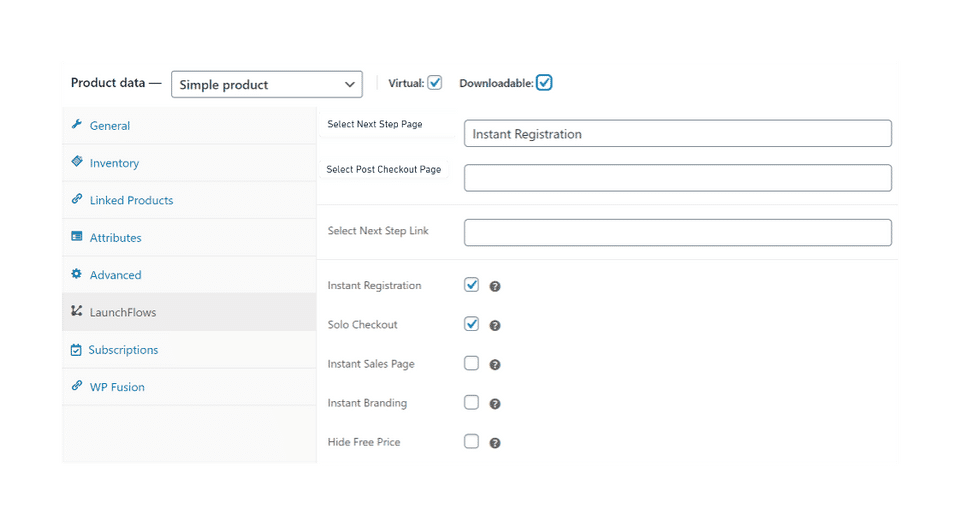Click the Inventory tab link

(x=114, y=163)
